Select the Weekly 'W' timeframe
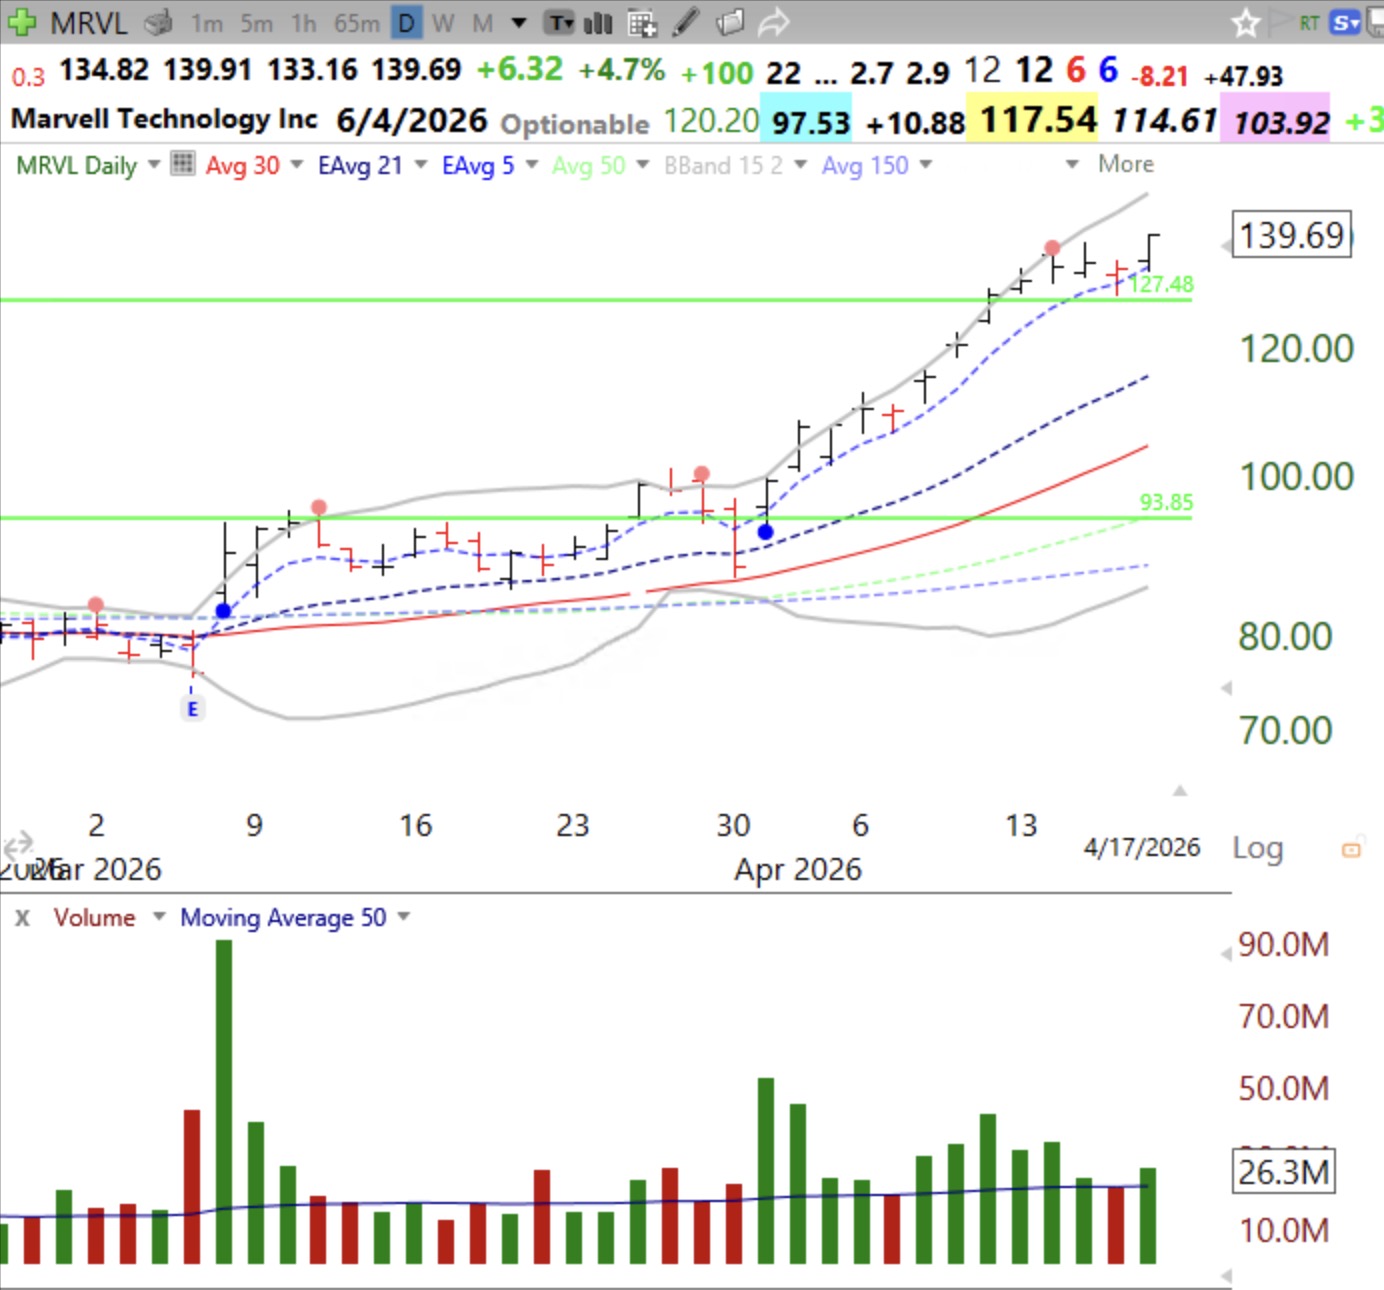This screenshot has width=1384, height=1290. click(444, 23)
